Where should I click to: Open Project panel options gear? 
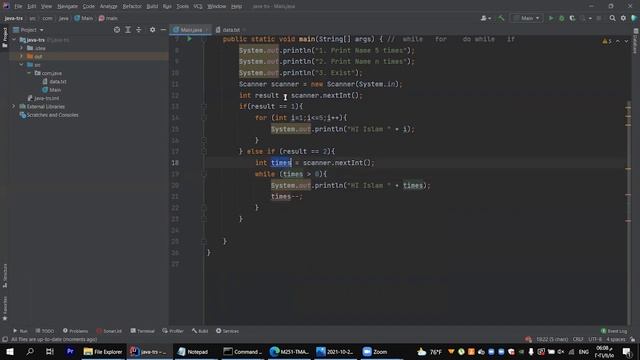[x=152, y=30]
